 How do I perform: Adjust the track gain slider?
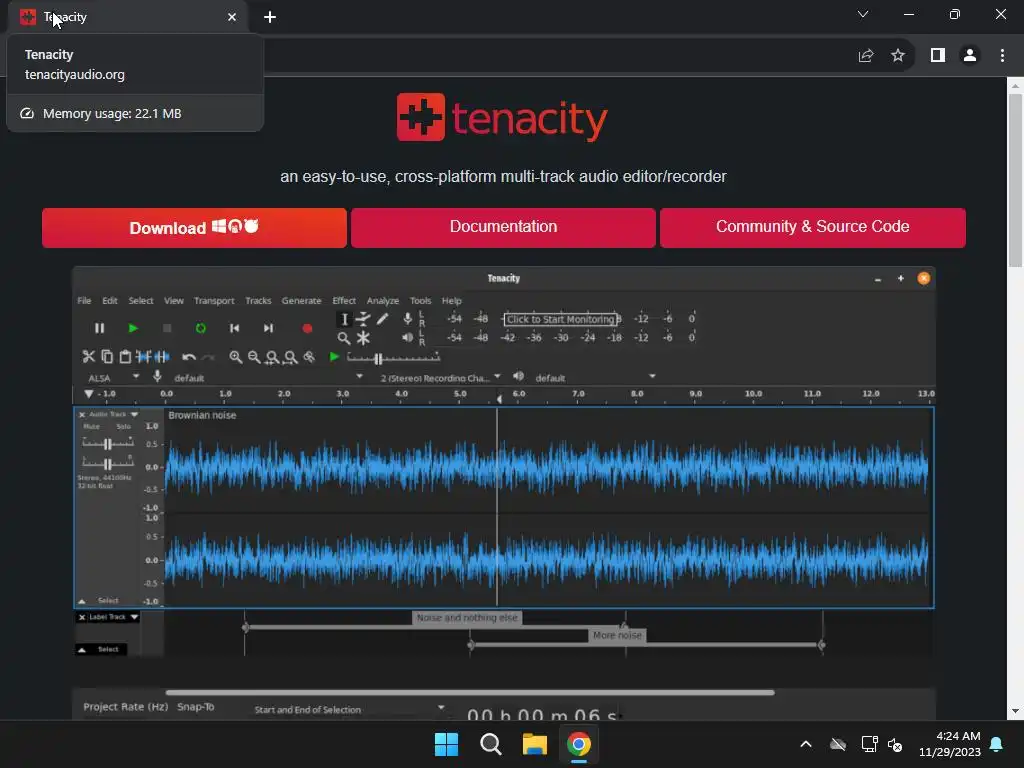[108, 444]
